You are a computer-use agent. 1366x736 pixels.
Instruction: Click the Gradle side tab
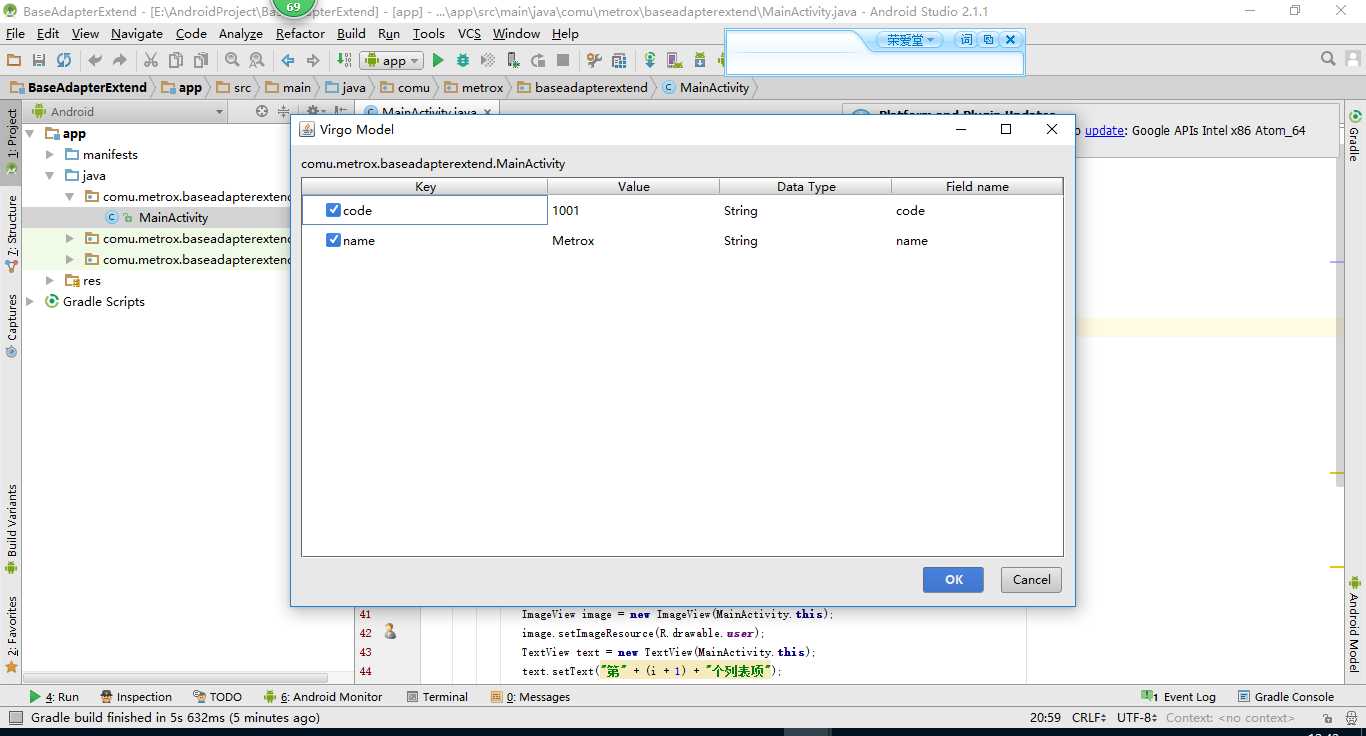pyautogui.click(x=1354, y=136)
